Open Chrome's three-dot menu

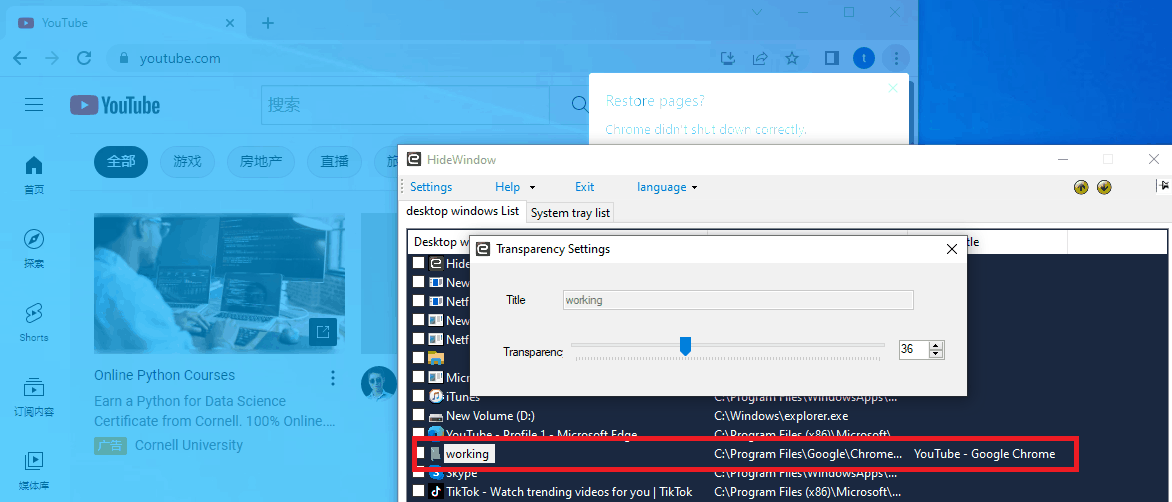pos(895,58)
